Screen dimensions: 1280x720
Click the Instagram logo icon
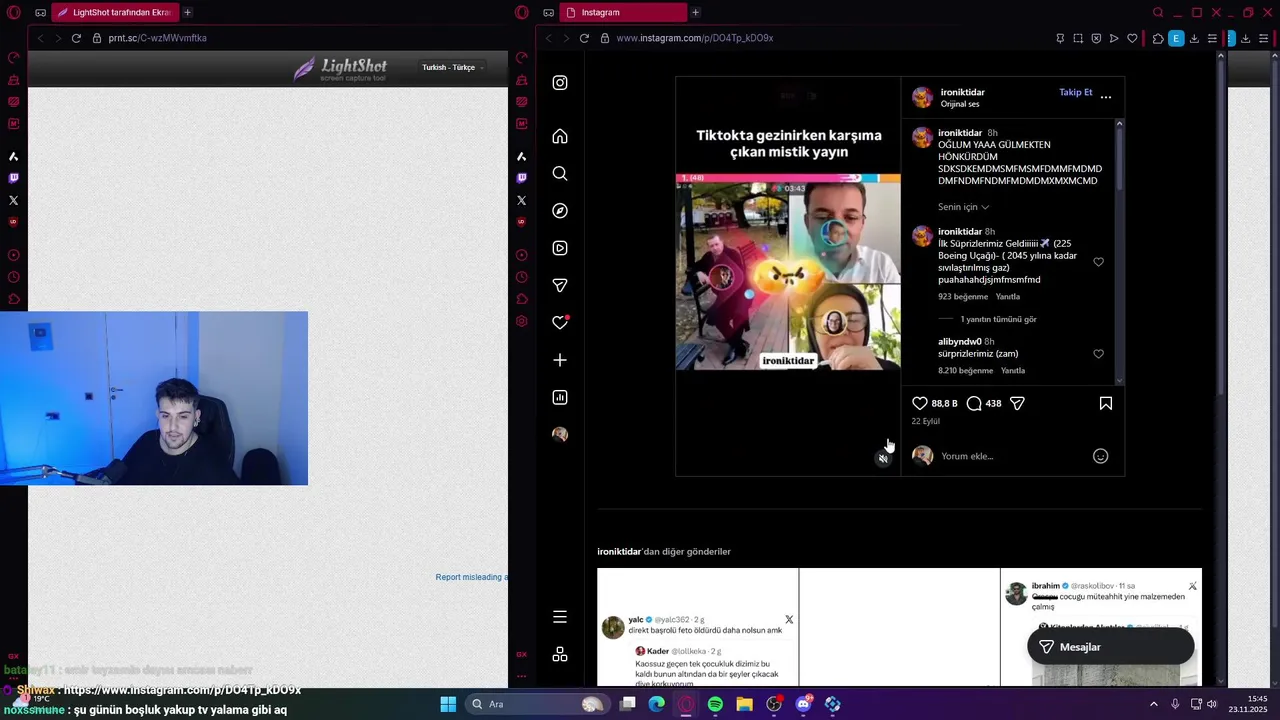point(560,83)
